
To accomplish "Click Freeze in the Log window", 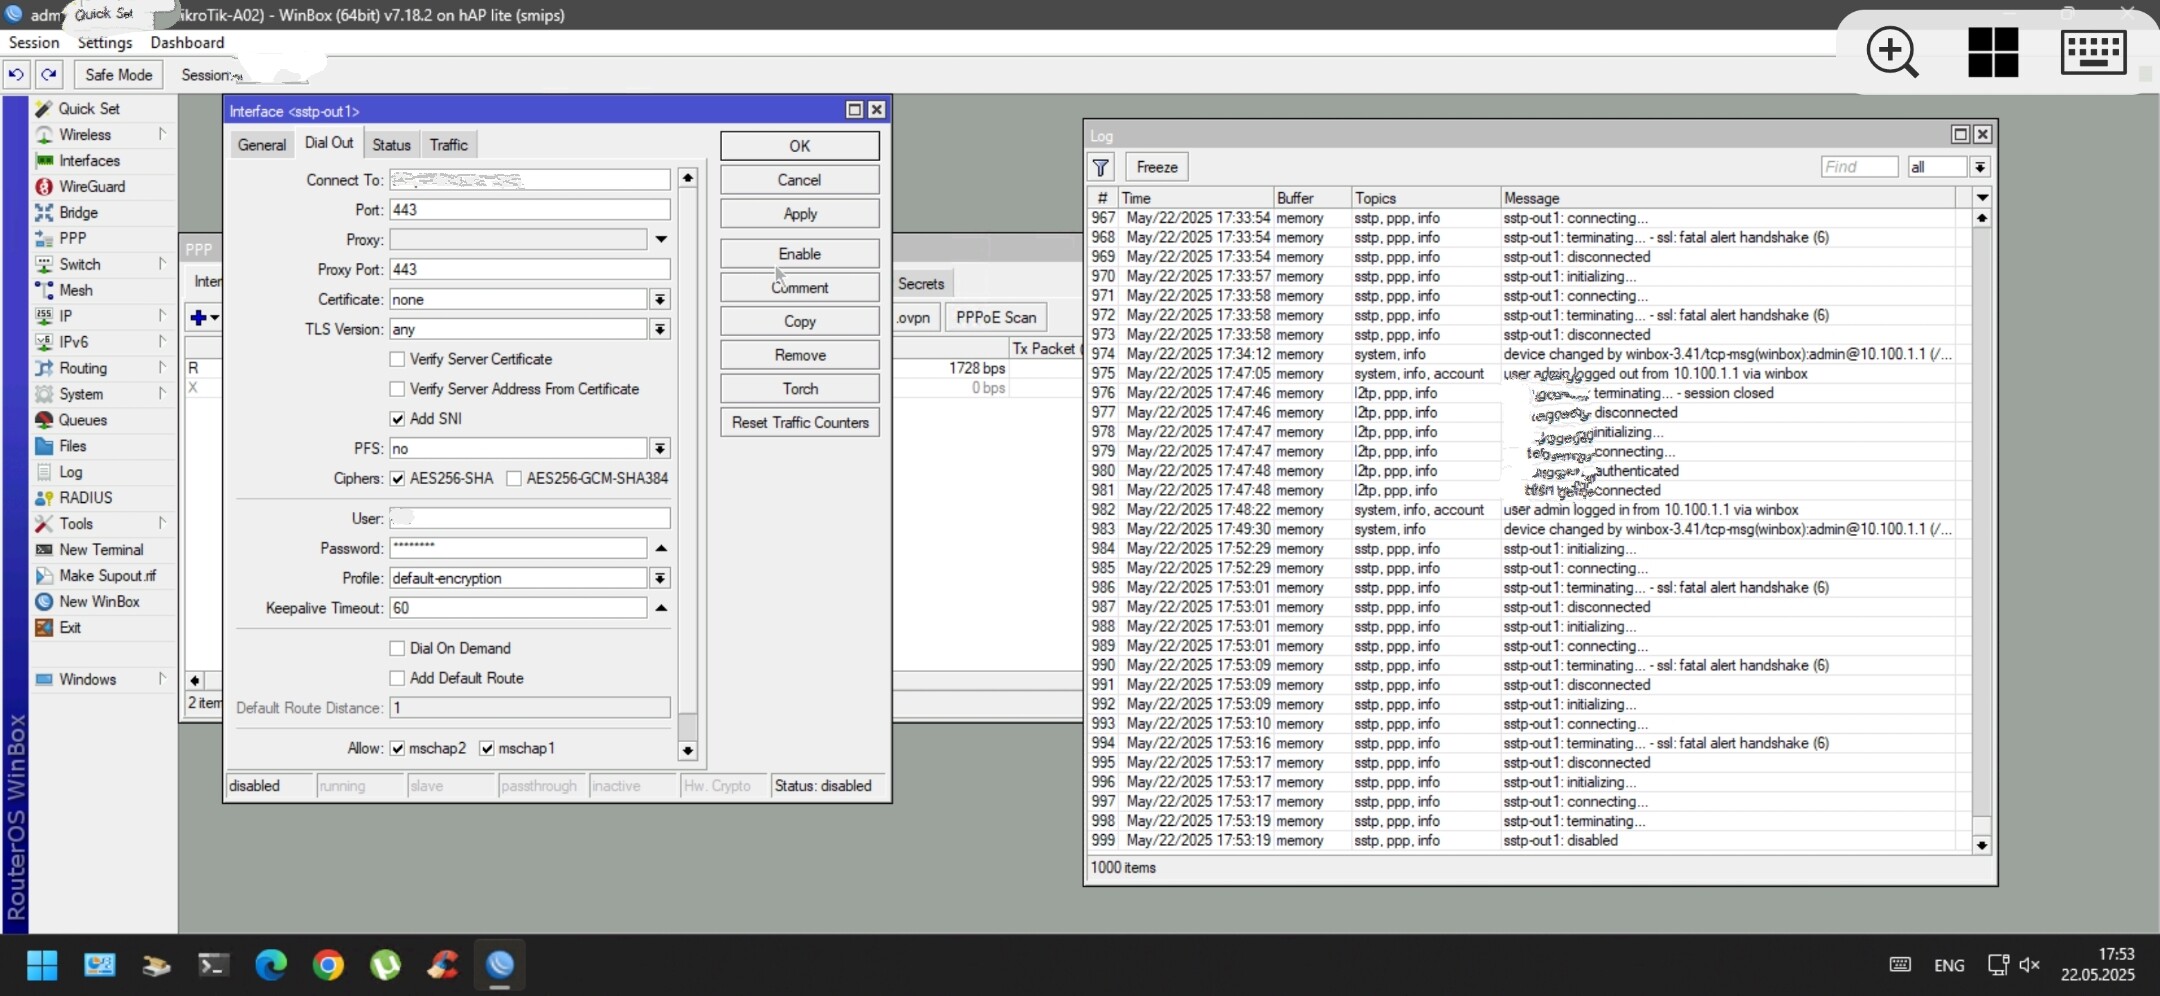I will [1157, 167].
